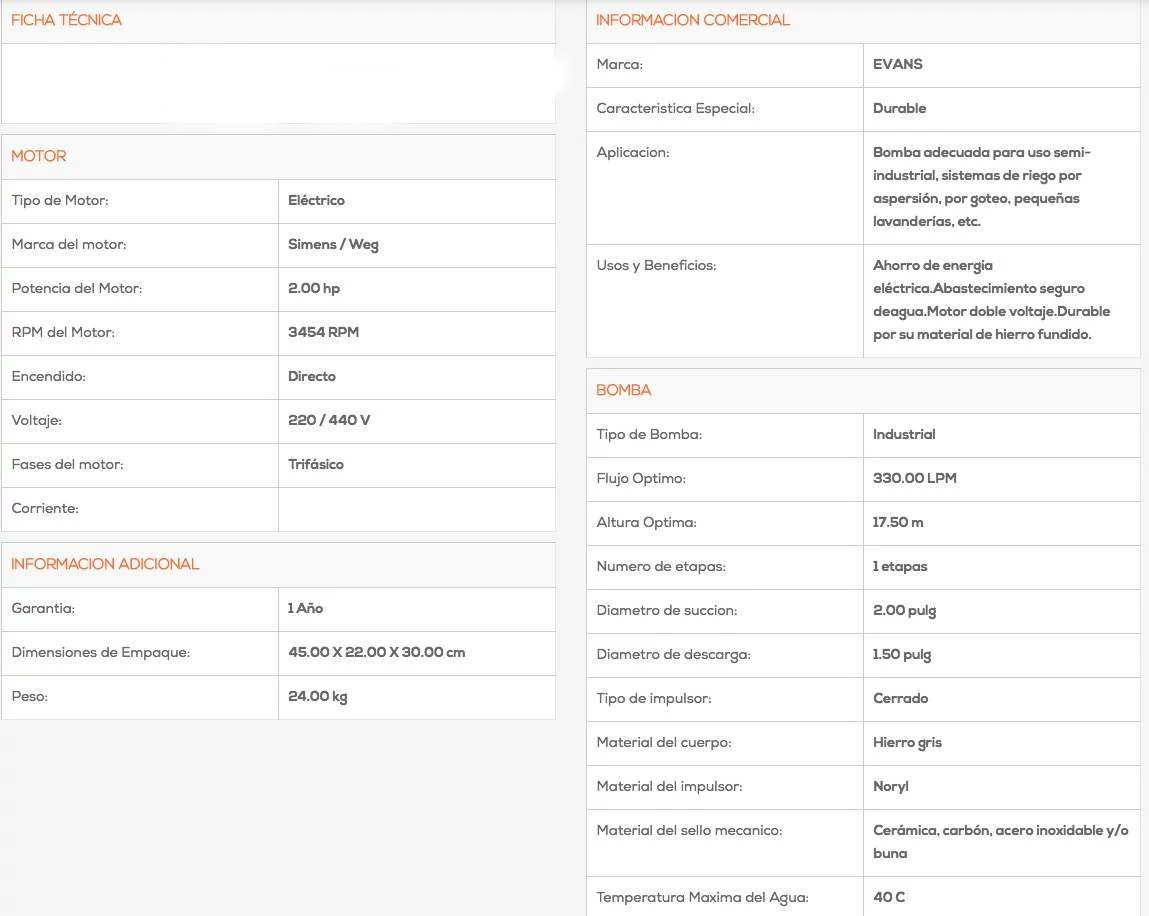Click the package dimensions 45.00 X 22.00 X 30.00 cm
The image size is (1149, 916).
click(x=376, y=652)
